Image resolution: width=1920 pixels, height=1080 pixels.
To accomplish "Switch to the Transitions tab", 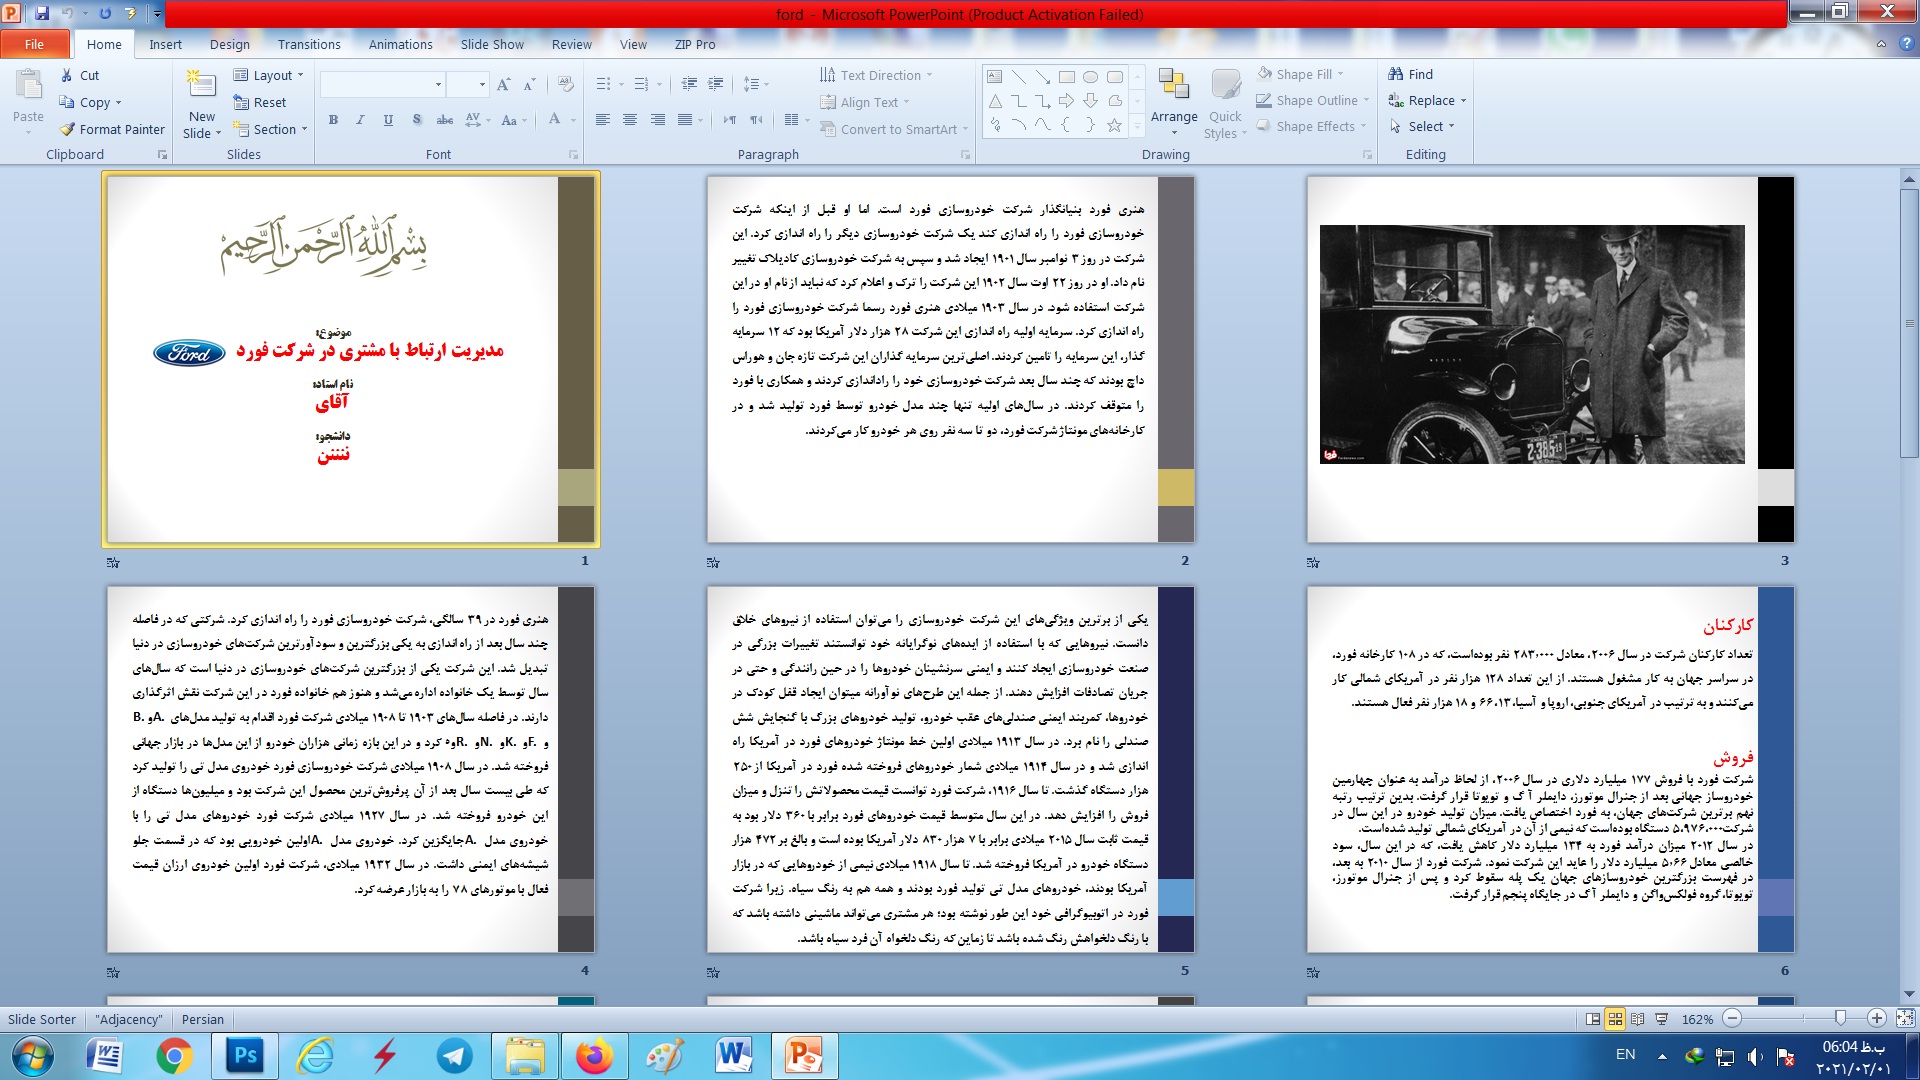I will tap(309, 44).
